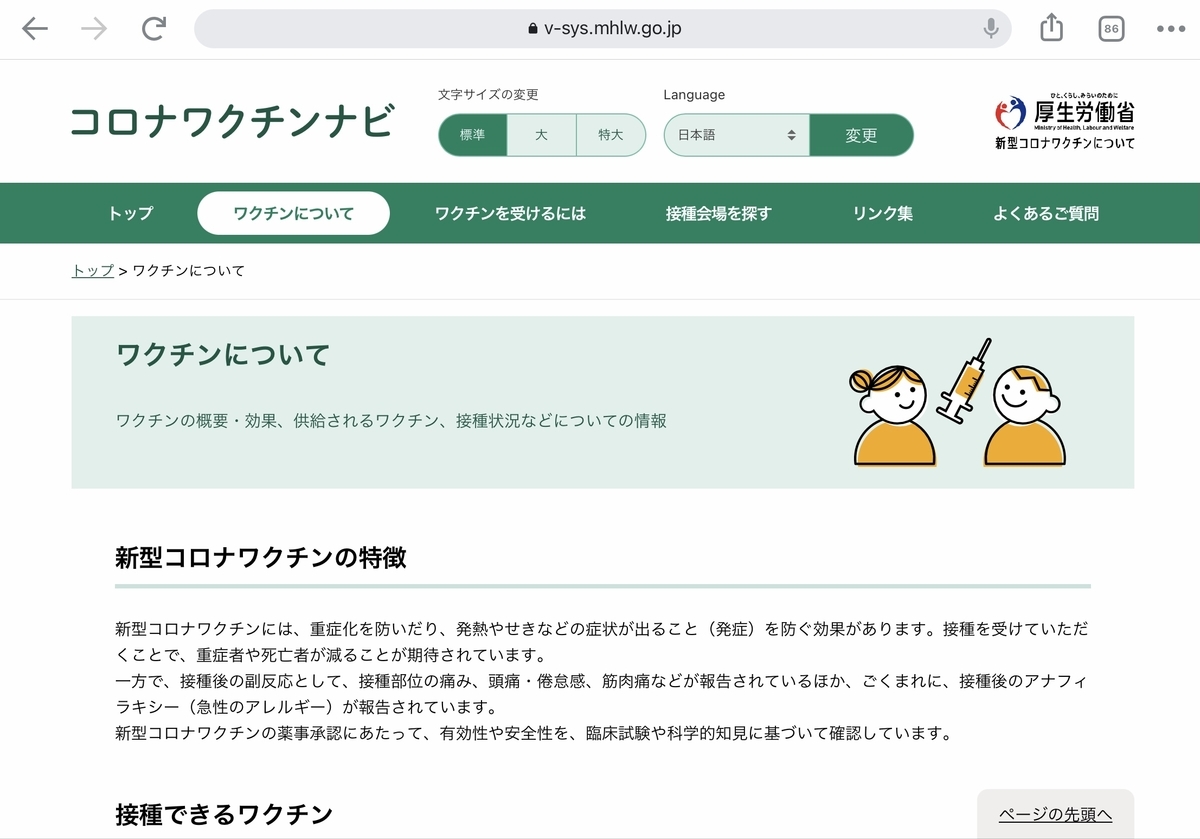
Task: Click the voice search microphone in address bar
Action: click(x=991, y=28)
